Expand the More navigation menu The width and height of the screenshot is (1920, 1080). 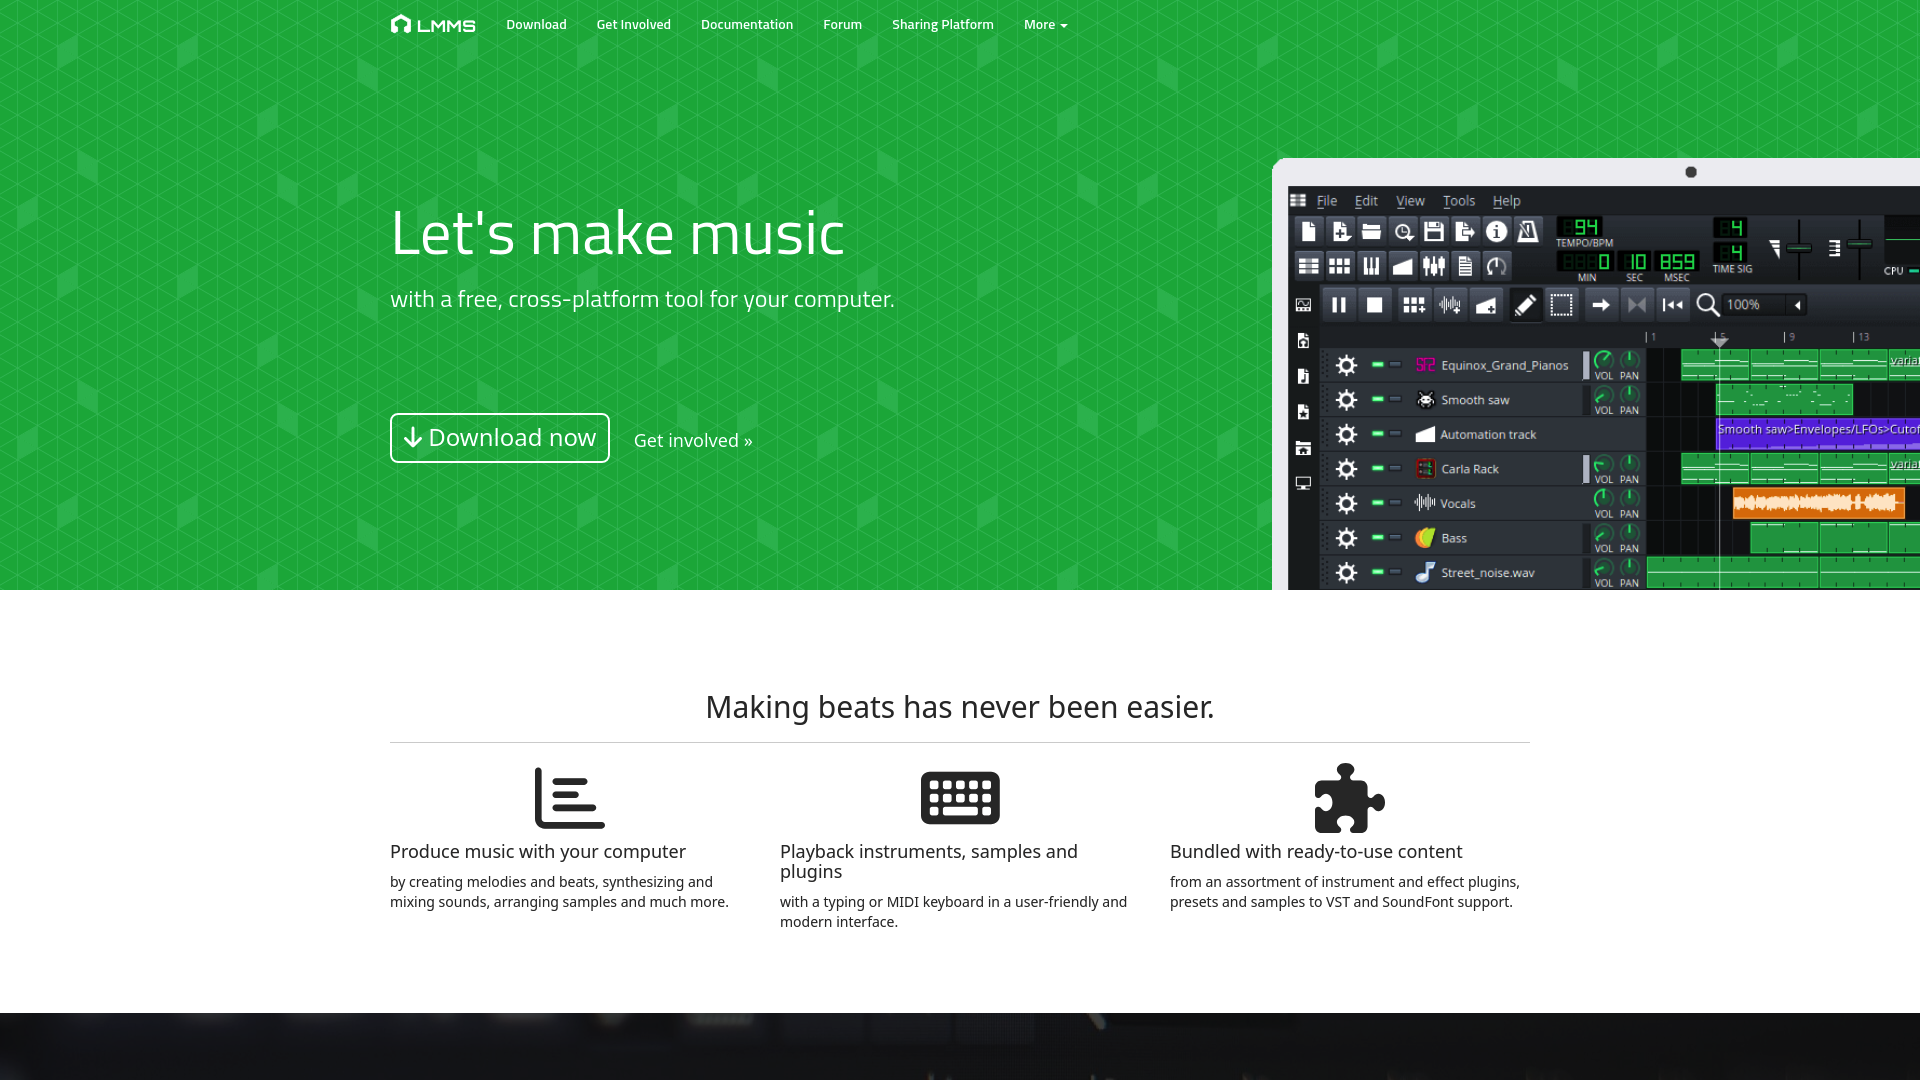coord(1044,24)
